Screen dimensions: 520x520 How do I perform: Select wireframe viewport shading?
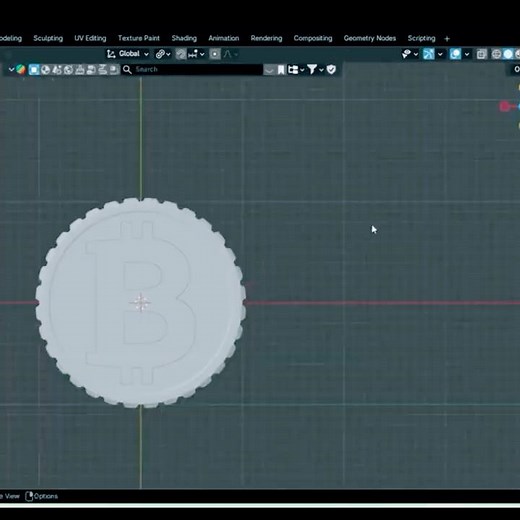[496, 54]
